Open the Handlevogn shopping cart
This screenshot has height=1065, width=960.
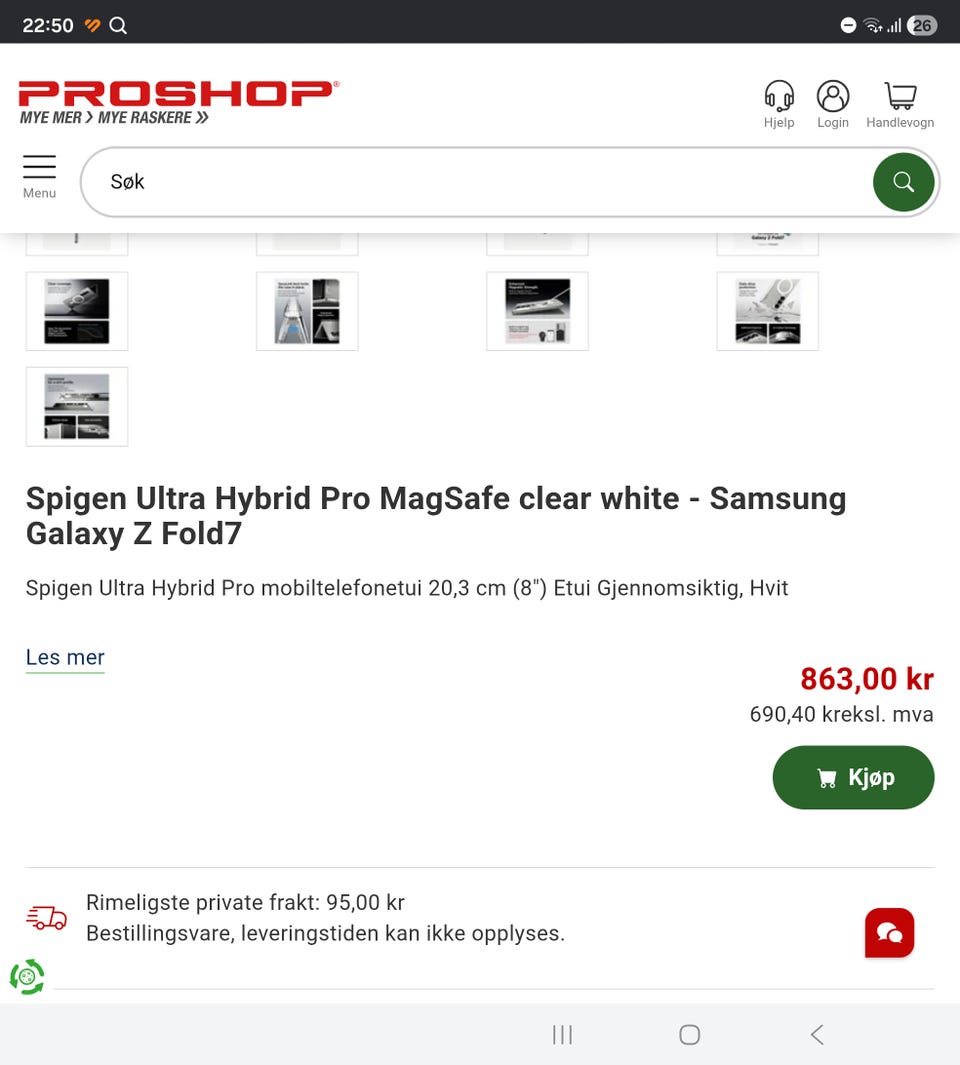coord(900,104)
